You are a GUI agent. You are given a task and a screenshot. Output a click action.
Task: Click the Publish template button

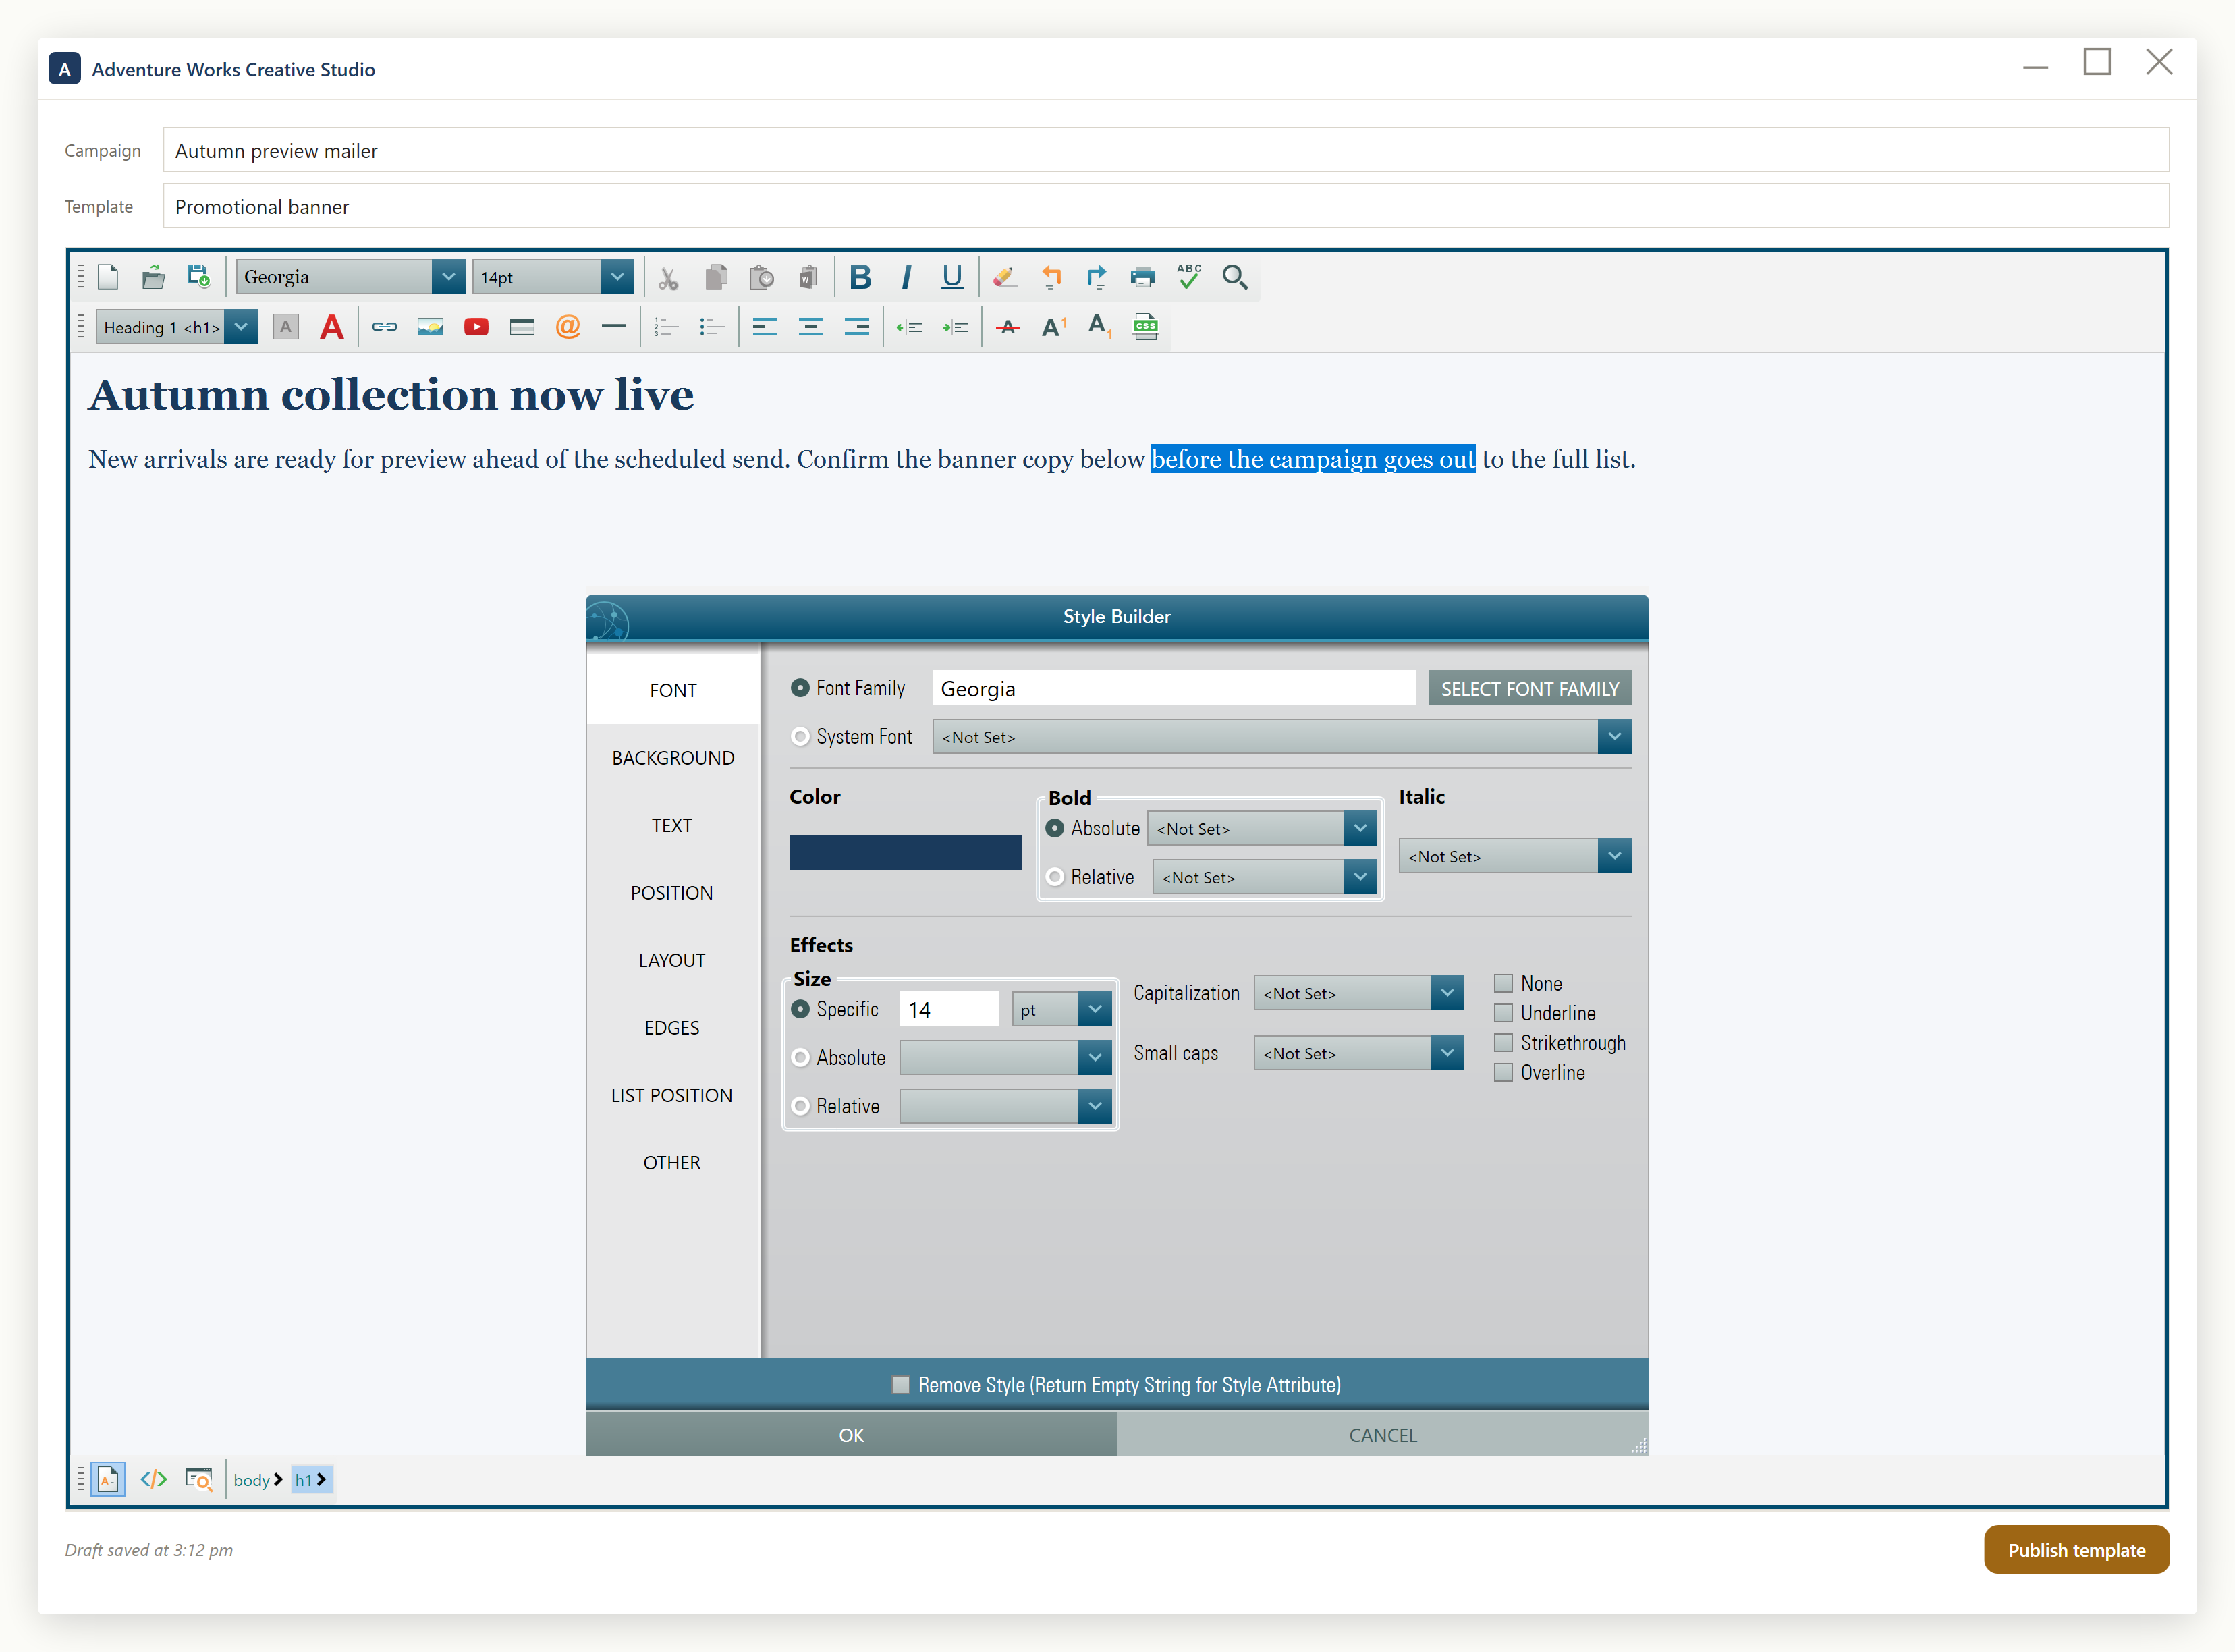(2076, 1550)
